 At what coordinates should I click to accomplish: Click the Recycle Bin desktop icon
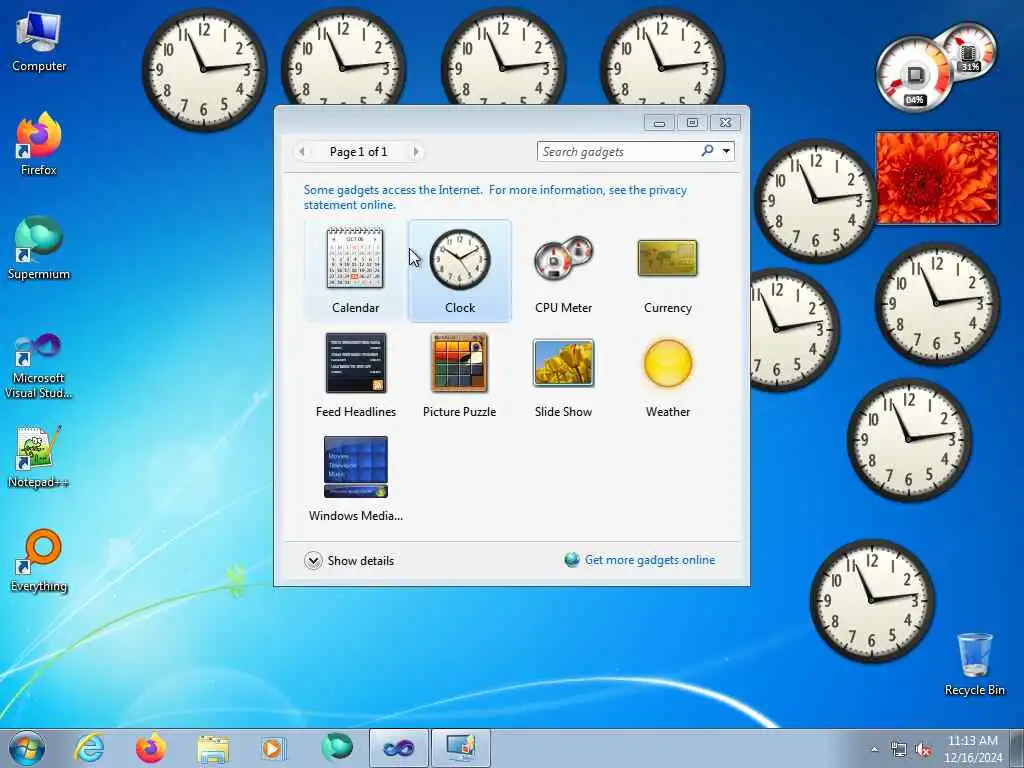[x=974, y=664]
